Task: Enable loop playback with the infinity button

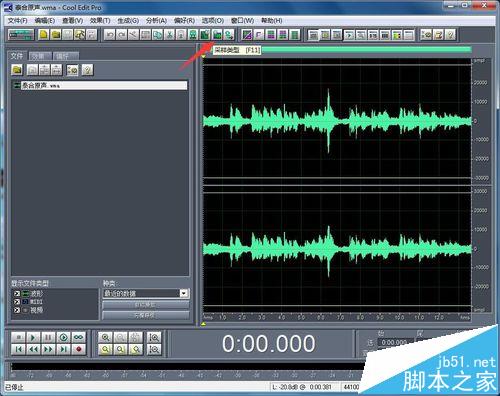Action: 79,338
